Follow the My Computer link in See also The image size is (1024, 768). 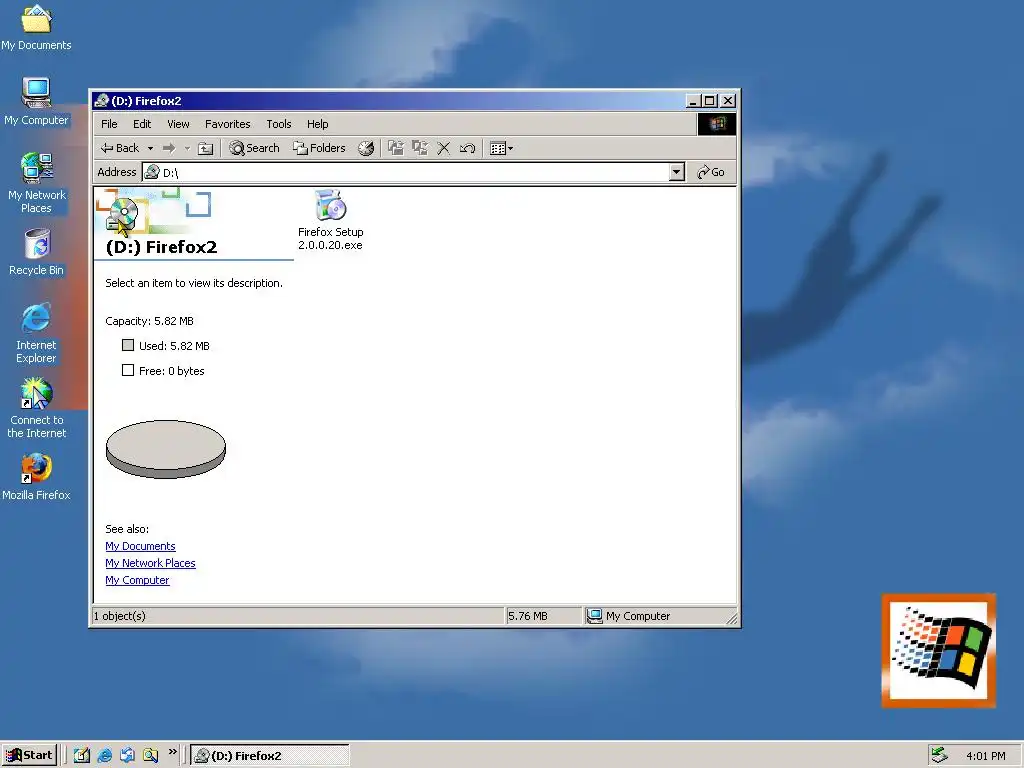(137, 580)
